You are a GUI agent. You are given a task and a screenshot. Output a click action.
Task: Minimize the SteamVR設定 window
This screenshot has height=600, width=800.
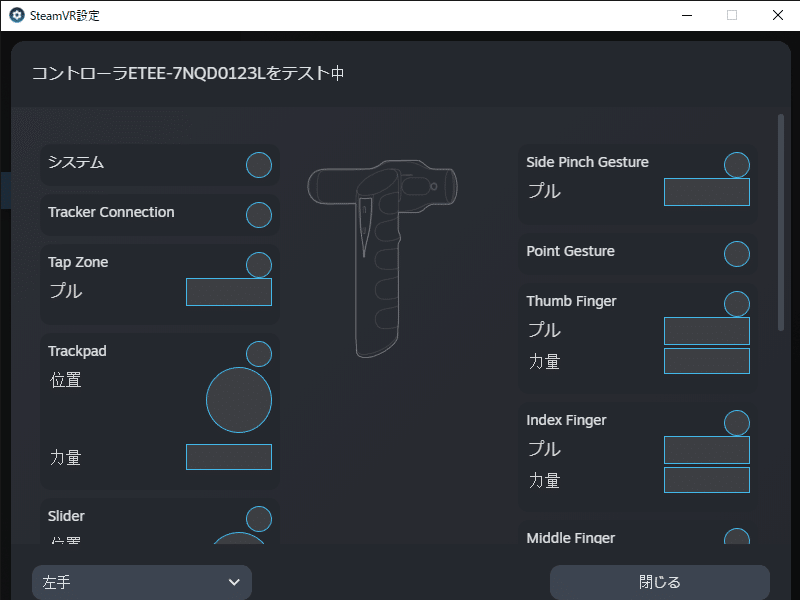coord(687,15)
